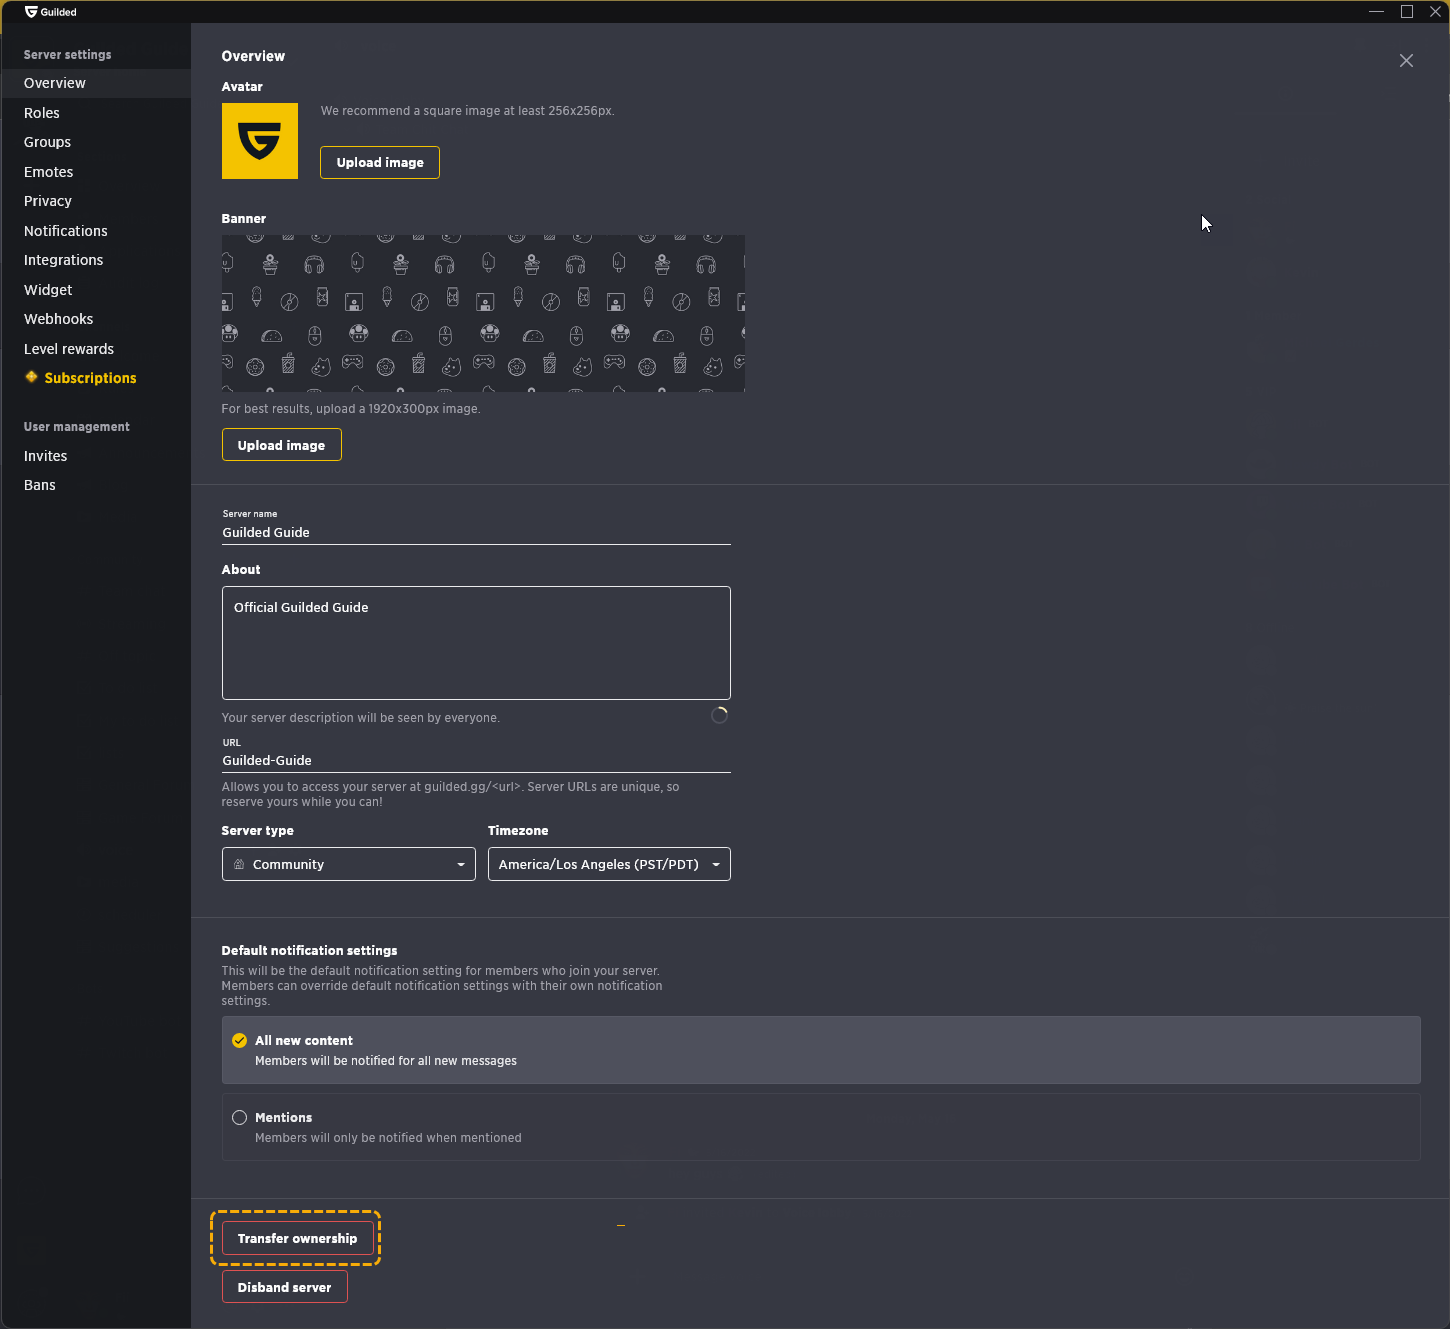Go to Level rewards settings
Screen dimensions: 1450x1329
click(95, 349)
